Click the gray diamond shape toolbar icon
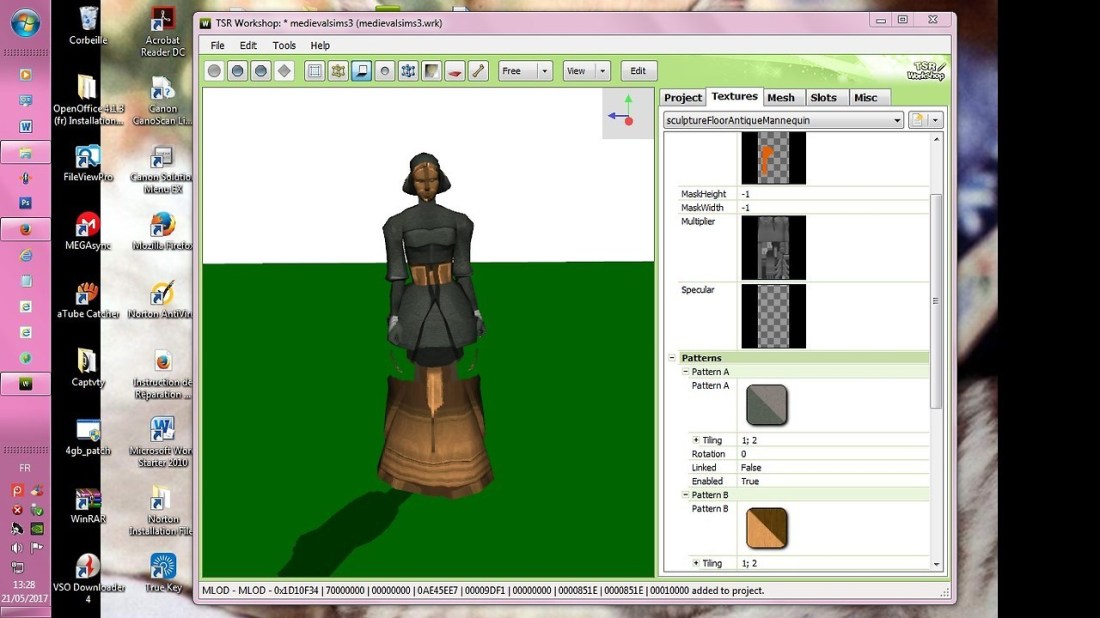Screen dimensions: 1100x618 click(x=284, y=71)
